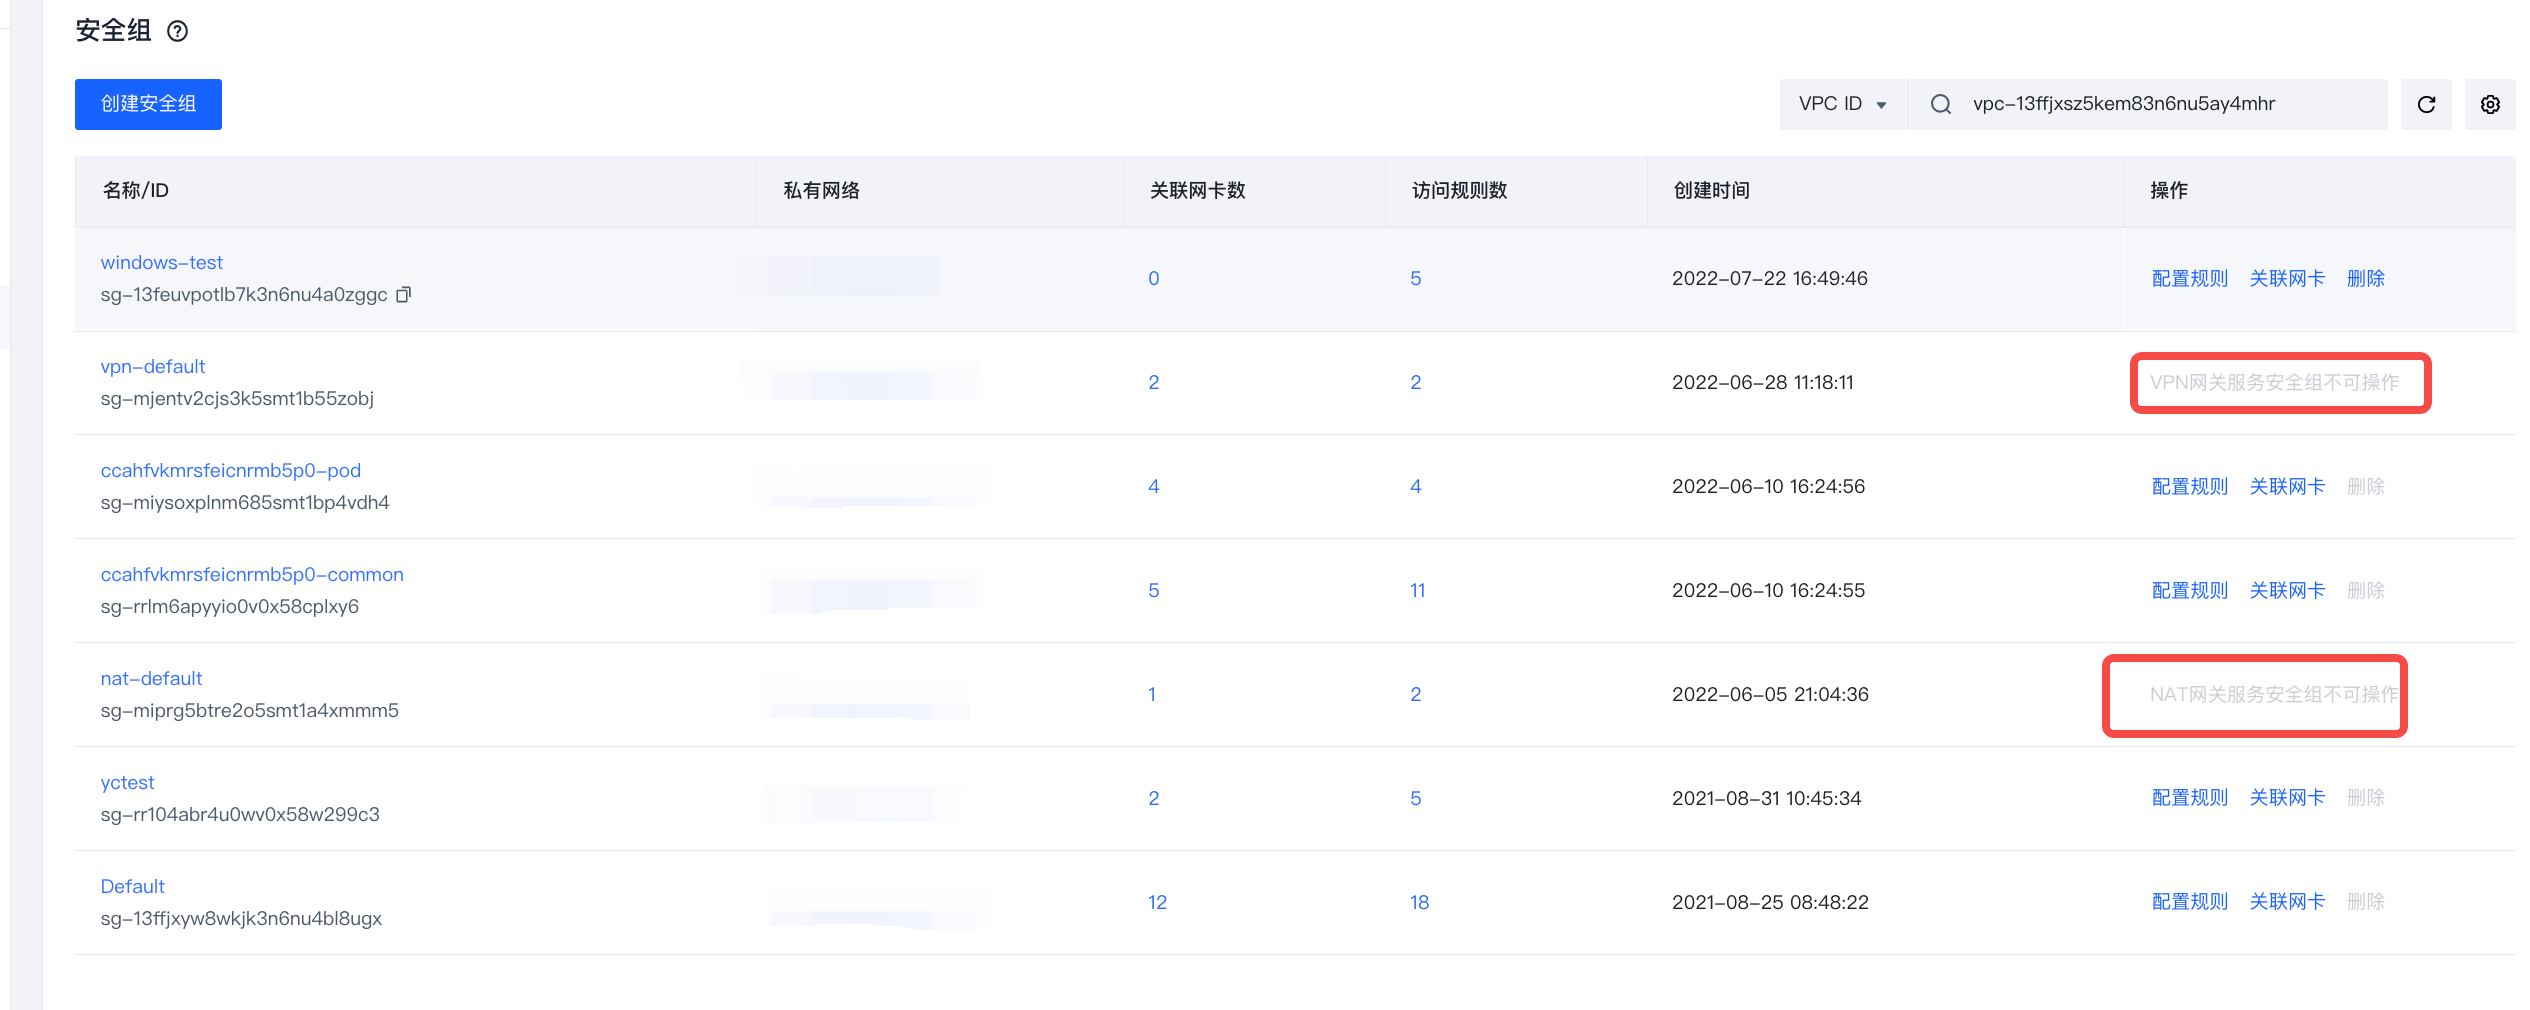Image resolution: width=2530 pixels, height=1010 pixels.
Task: Click the search magnifier icon
Action: point(1940,104)
